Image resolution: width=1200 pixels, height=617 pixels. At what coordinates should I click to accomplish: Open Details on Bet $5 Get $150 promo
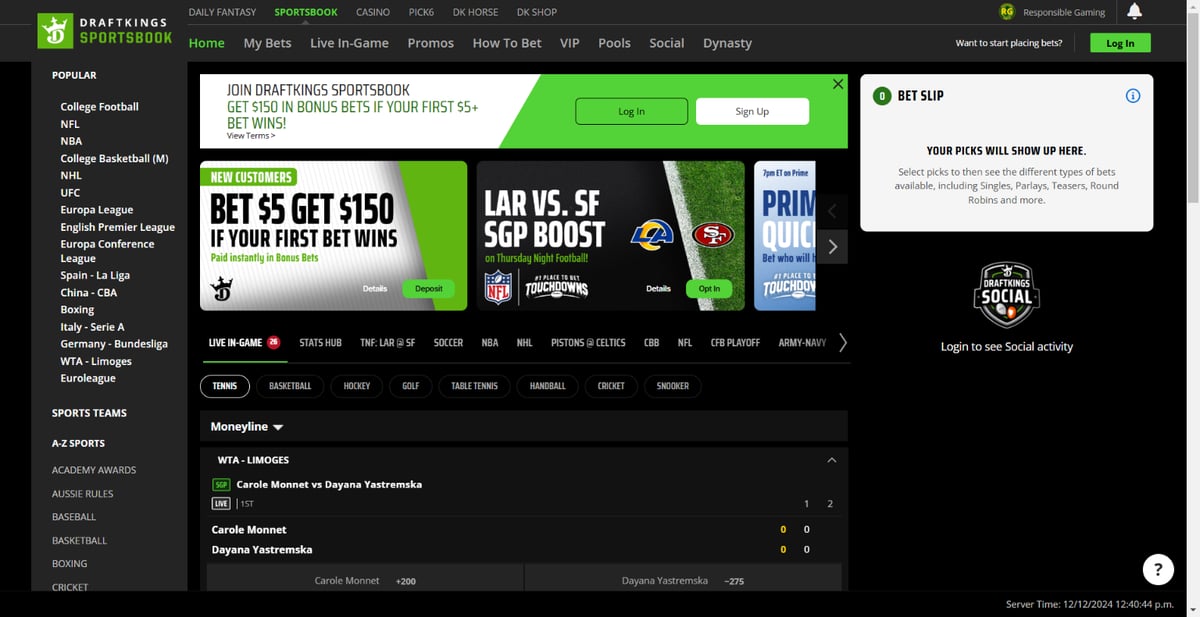click(x=375, y=288)
